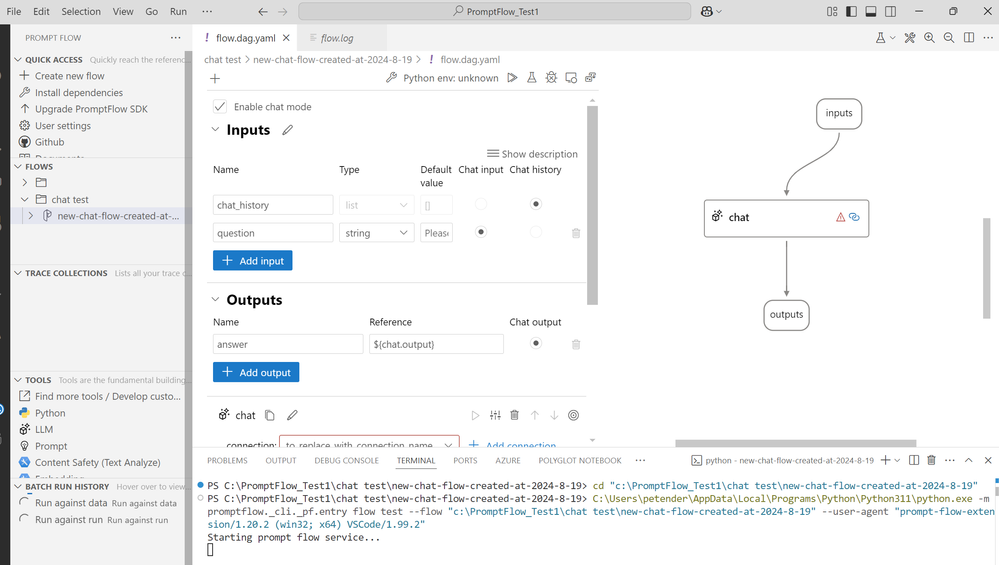The image size is (999, 565).
Task: Select Chat history radio for chat_history row
Action: [536, 204]
